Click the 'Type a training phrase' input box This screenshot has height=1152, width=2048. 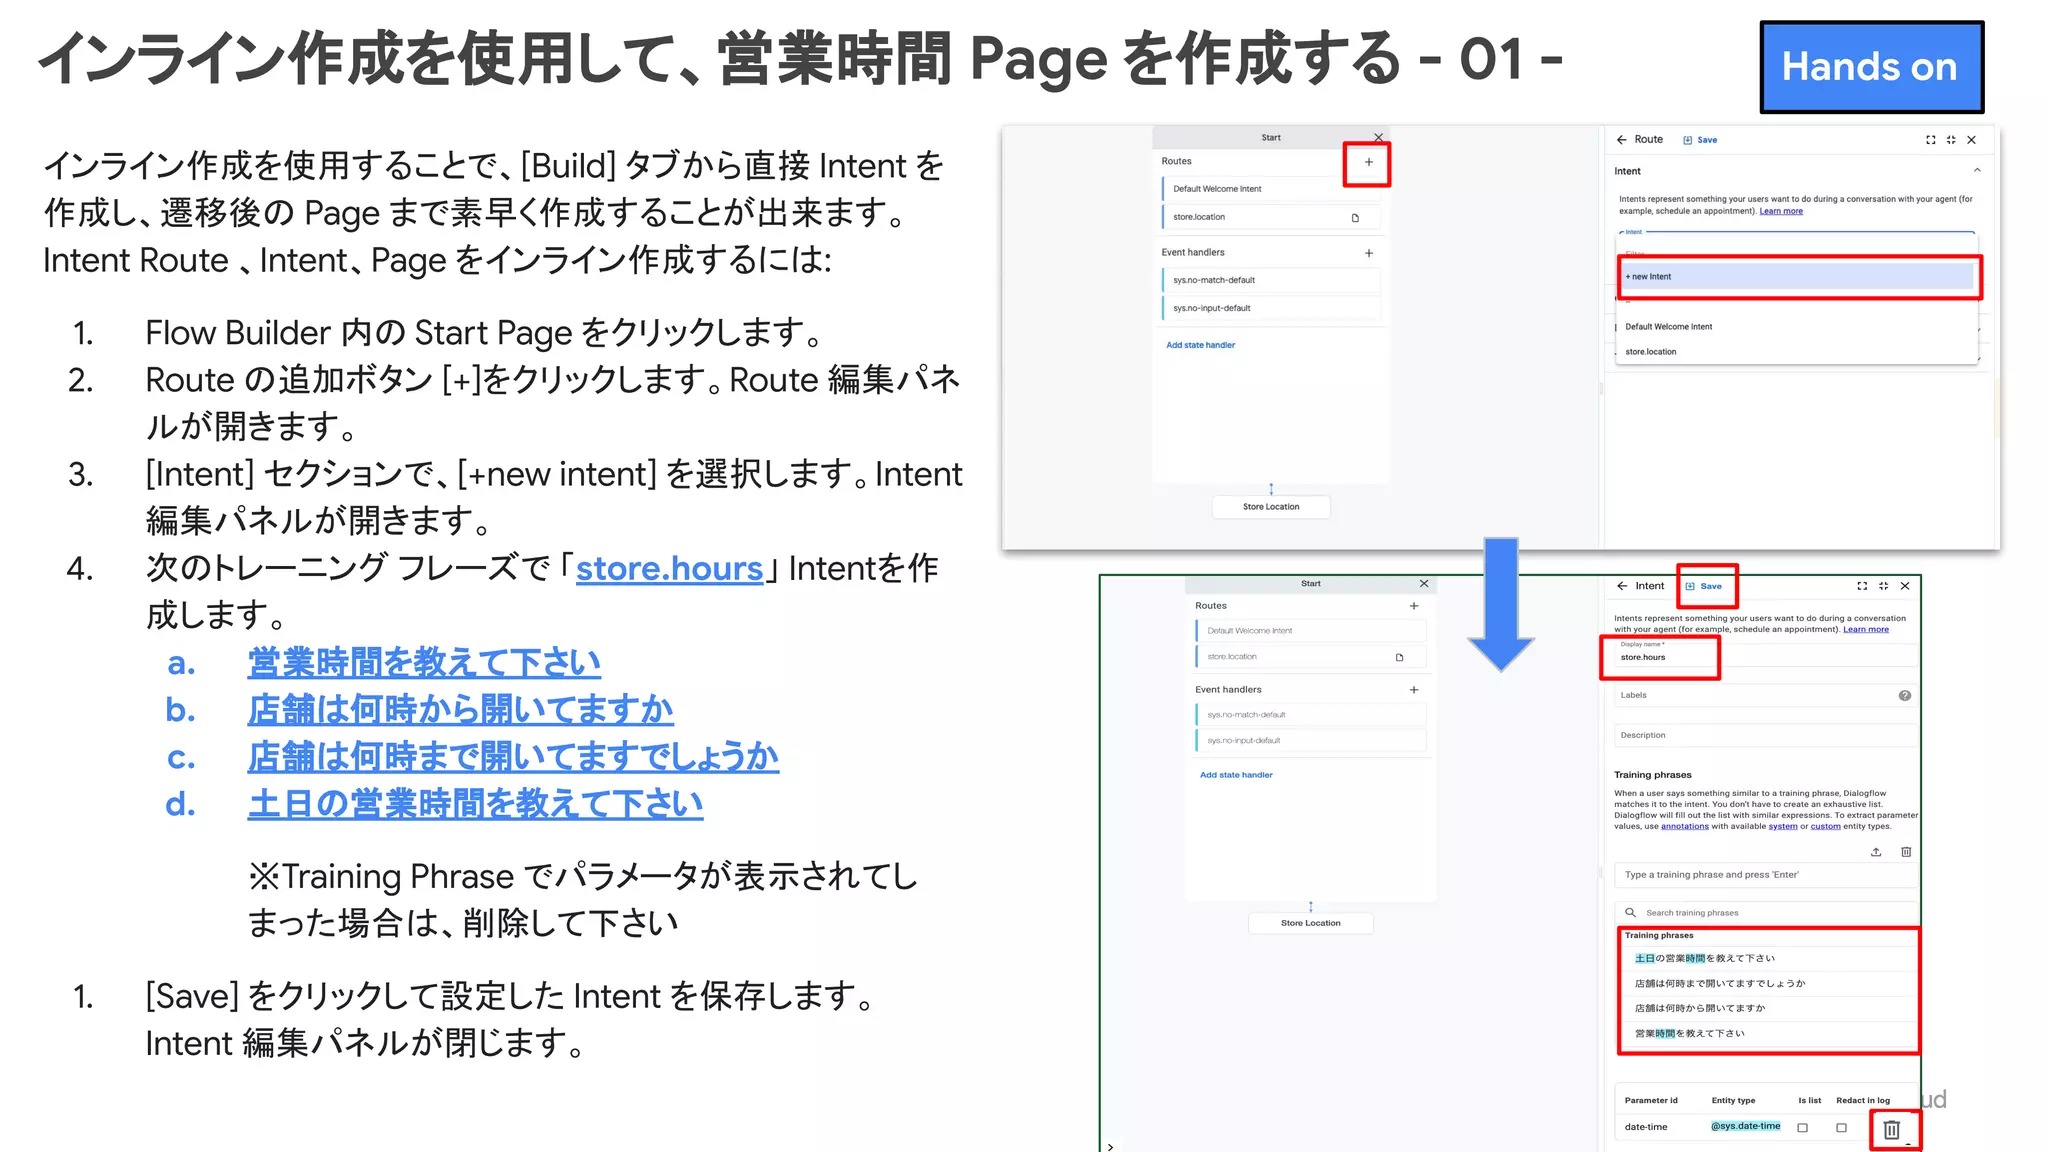coord(1765,875)
